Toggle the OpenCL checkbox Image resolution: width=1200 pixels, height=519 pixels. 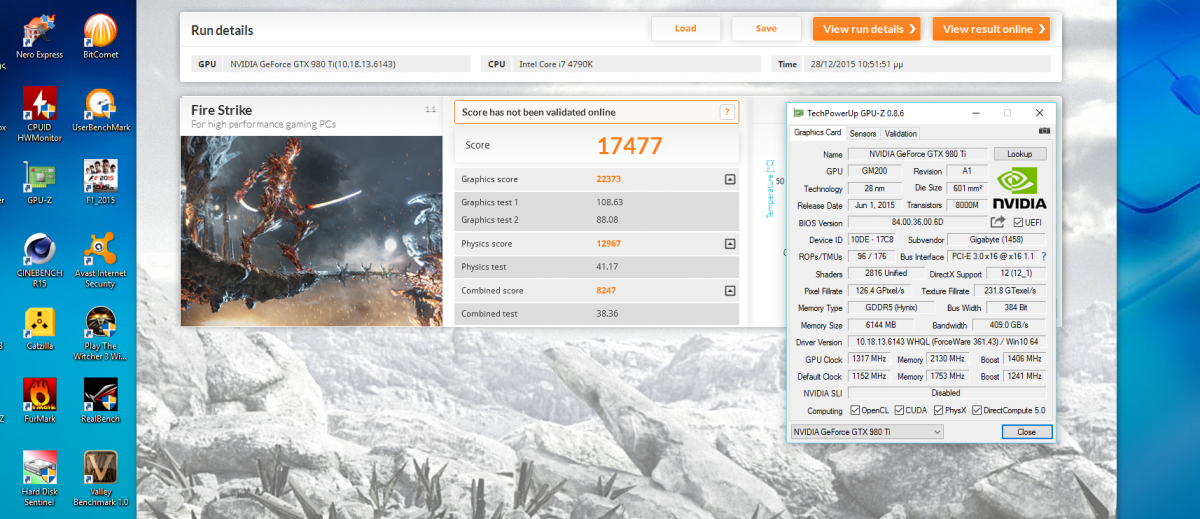[x=855, y=410]
